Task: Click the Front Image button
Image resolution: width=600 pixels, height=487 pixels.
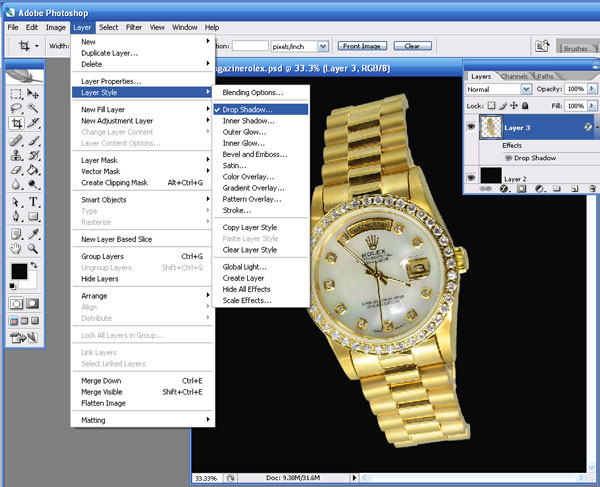Action: click(362, 46)
